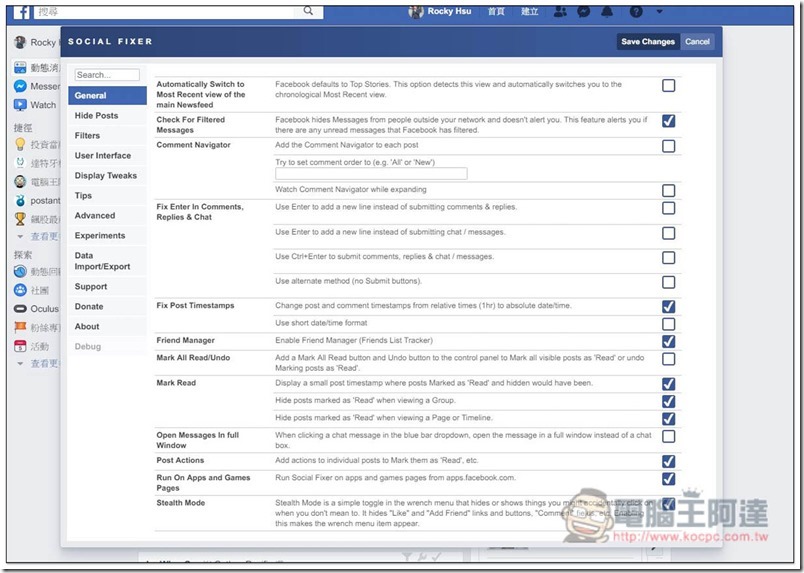
Task: Click the comment order text field
Action: click(371, 174)
